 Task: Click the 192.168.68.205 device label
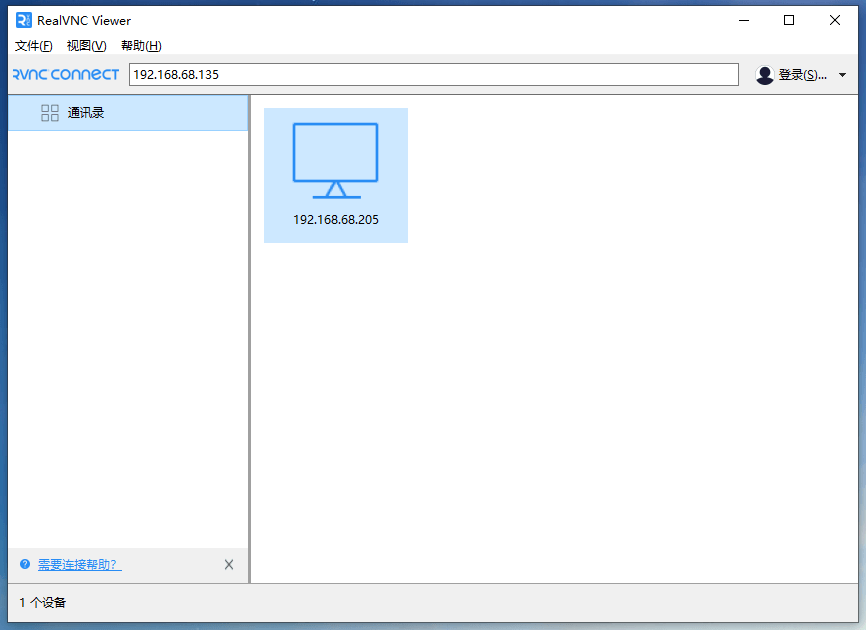coord(336,220)
